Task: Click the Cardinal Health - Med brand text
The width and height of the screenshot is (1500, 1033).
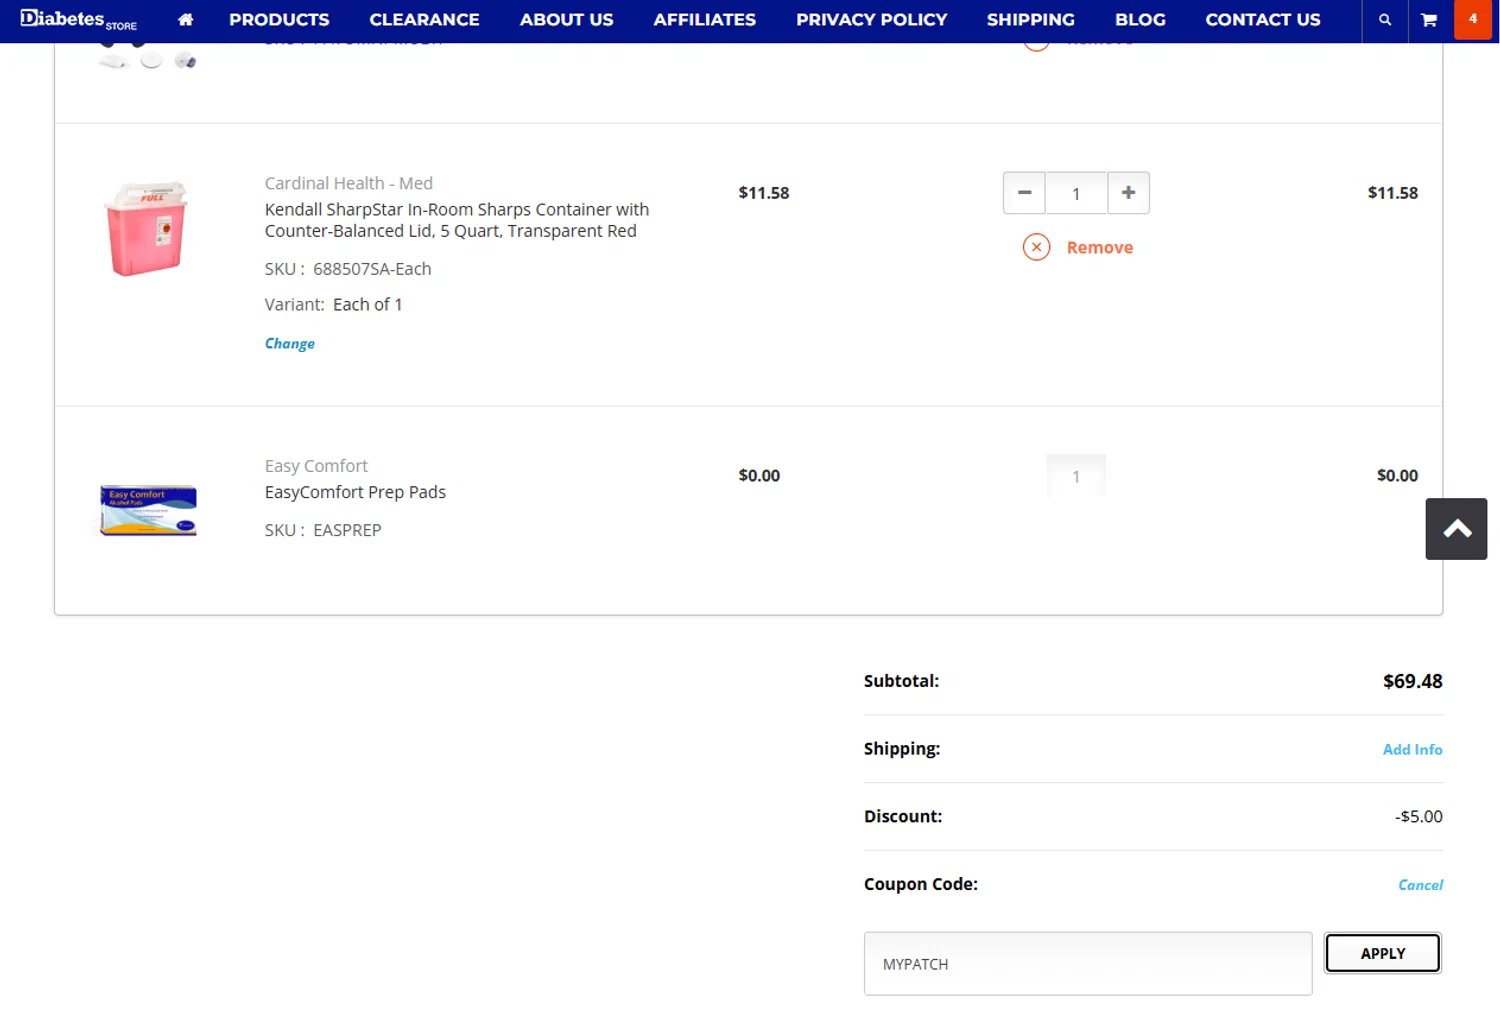Action: [348, 183]
